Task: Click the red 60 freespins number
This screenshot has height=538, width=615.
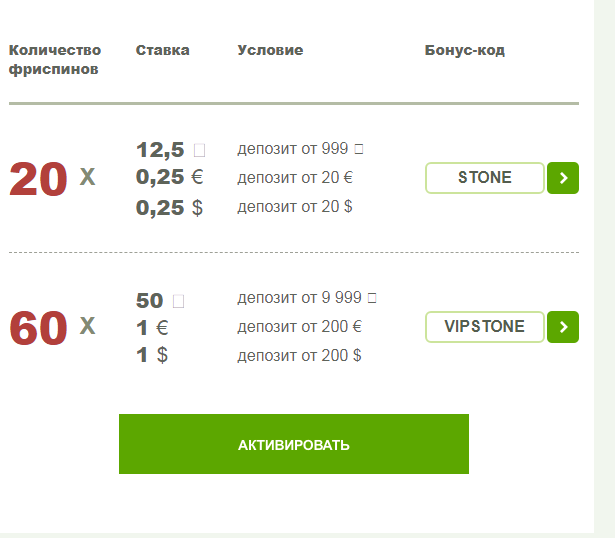Action: [x=38, y=328]
